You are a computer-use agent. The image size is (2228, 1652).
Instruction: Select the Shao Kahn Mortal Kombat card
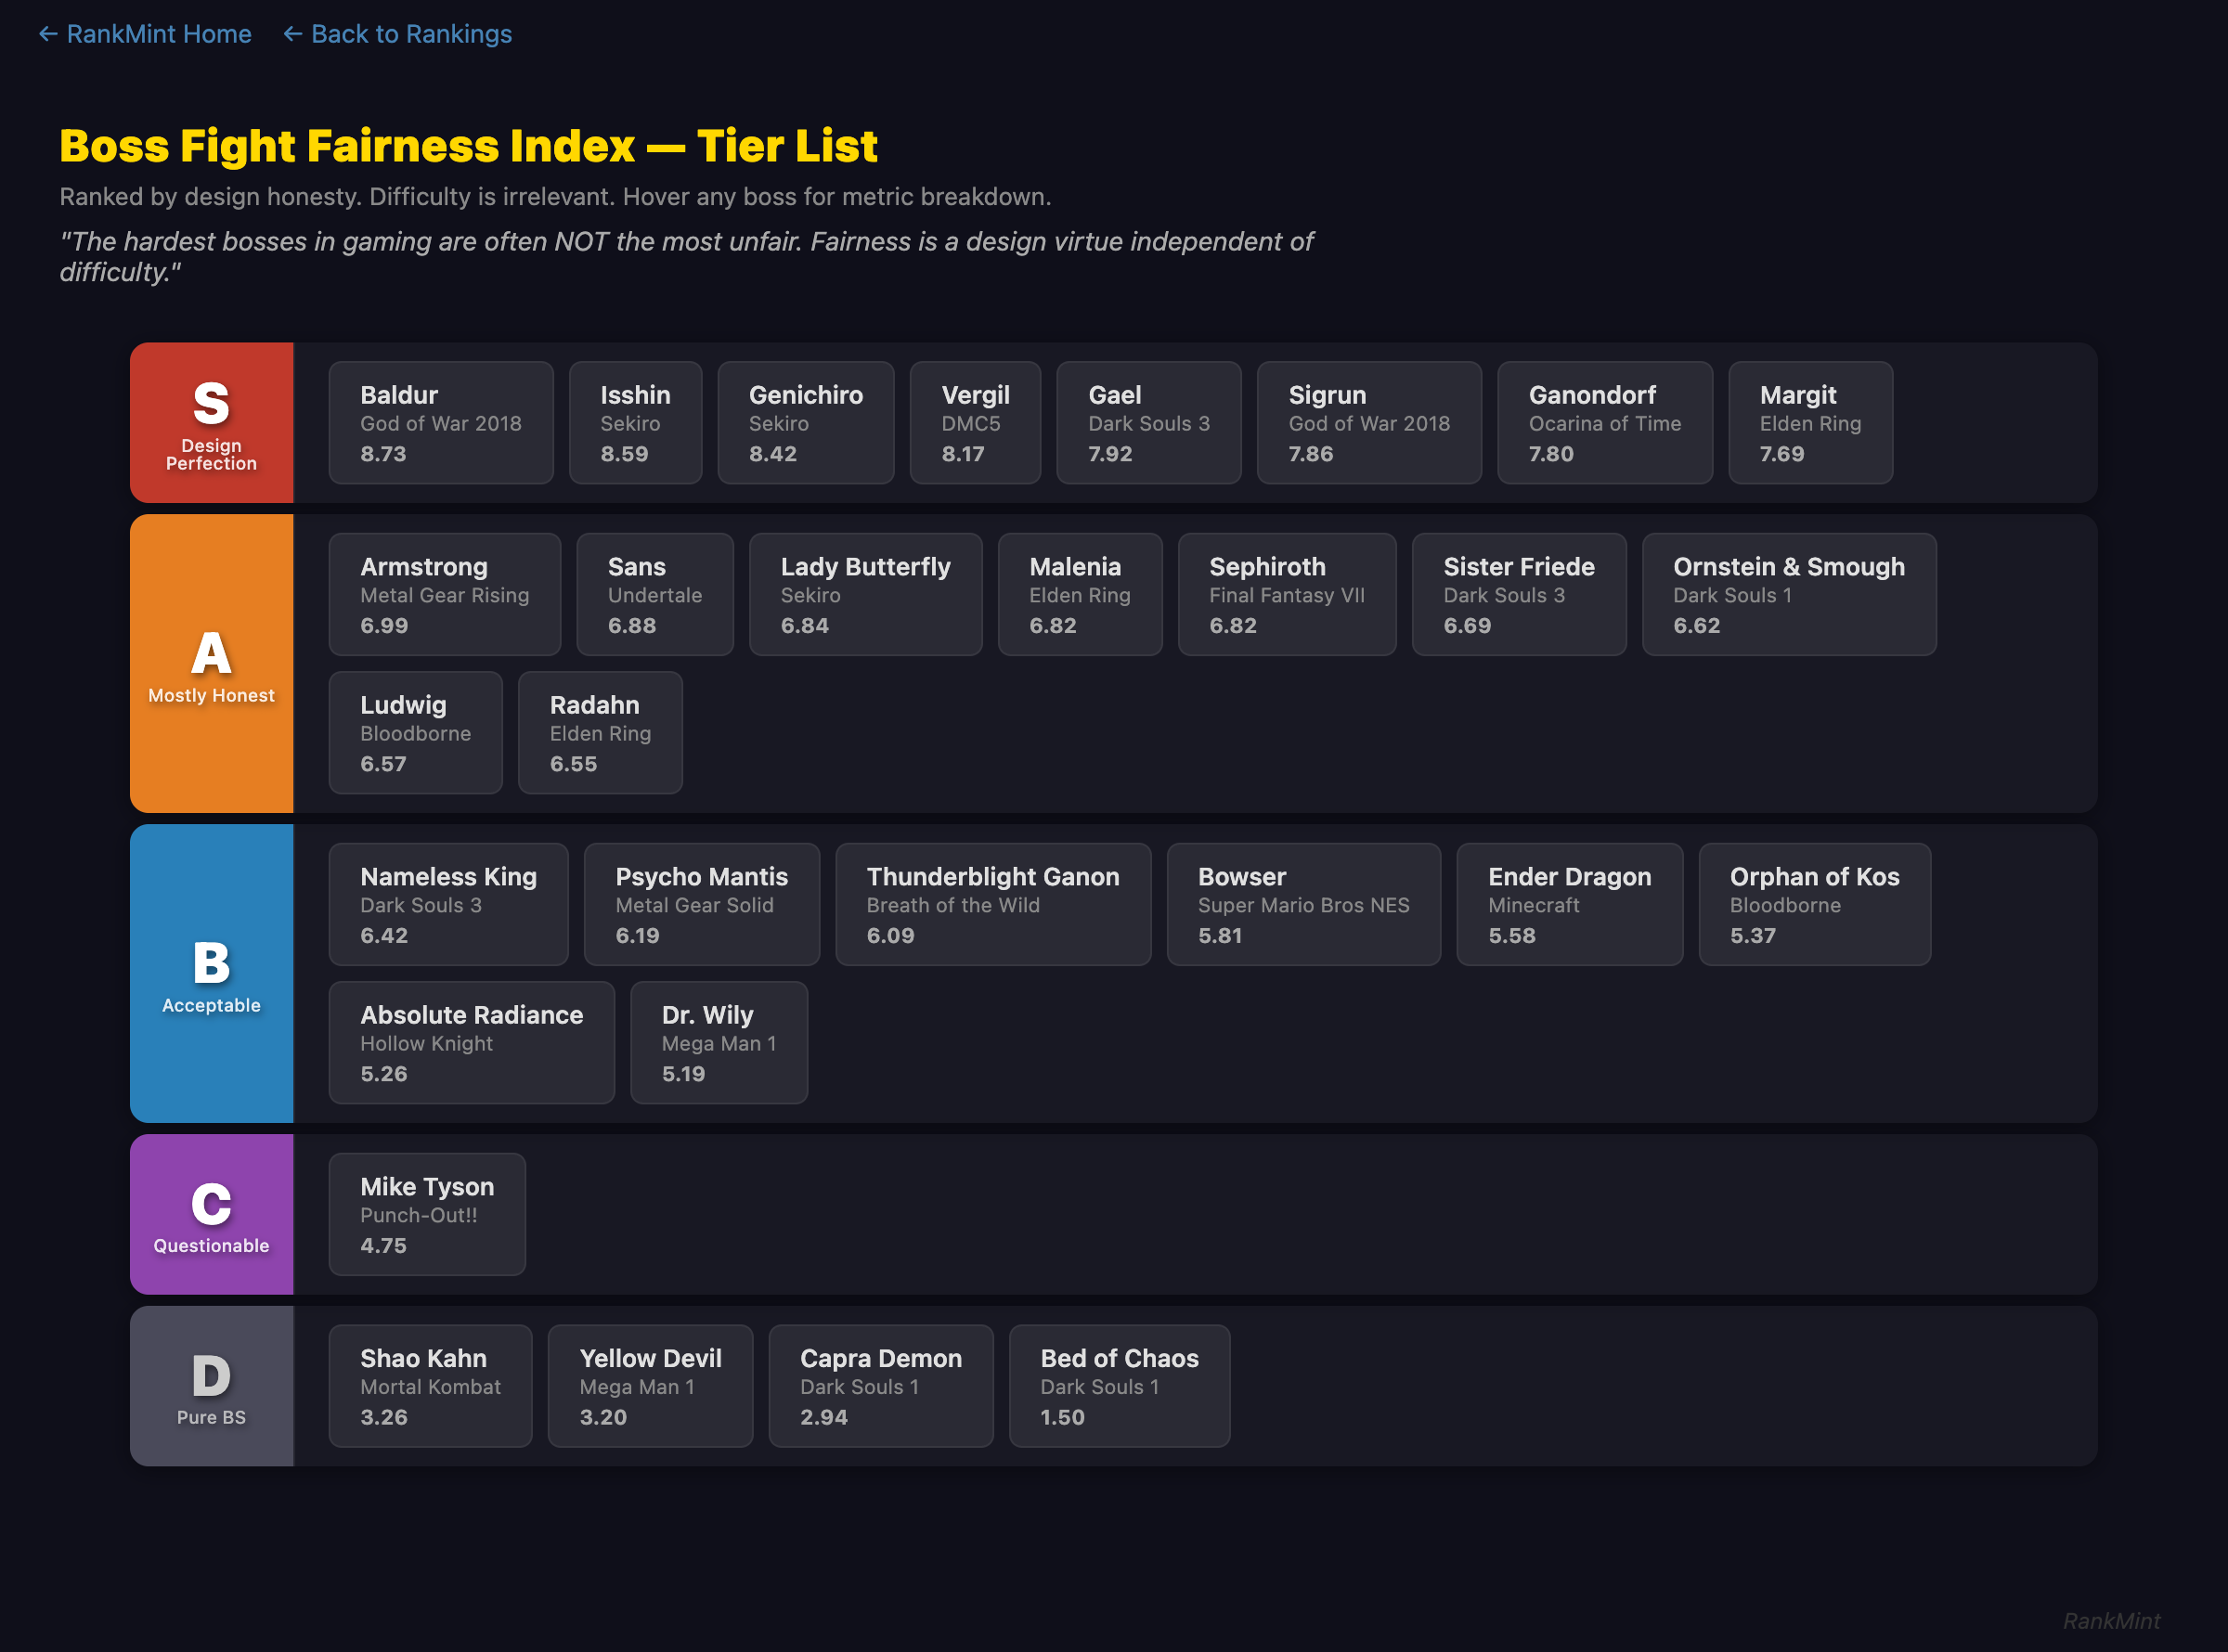430,1385
